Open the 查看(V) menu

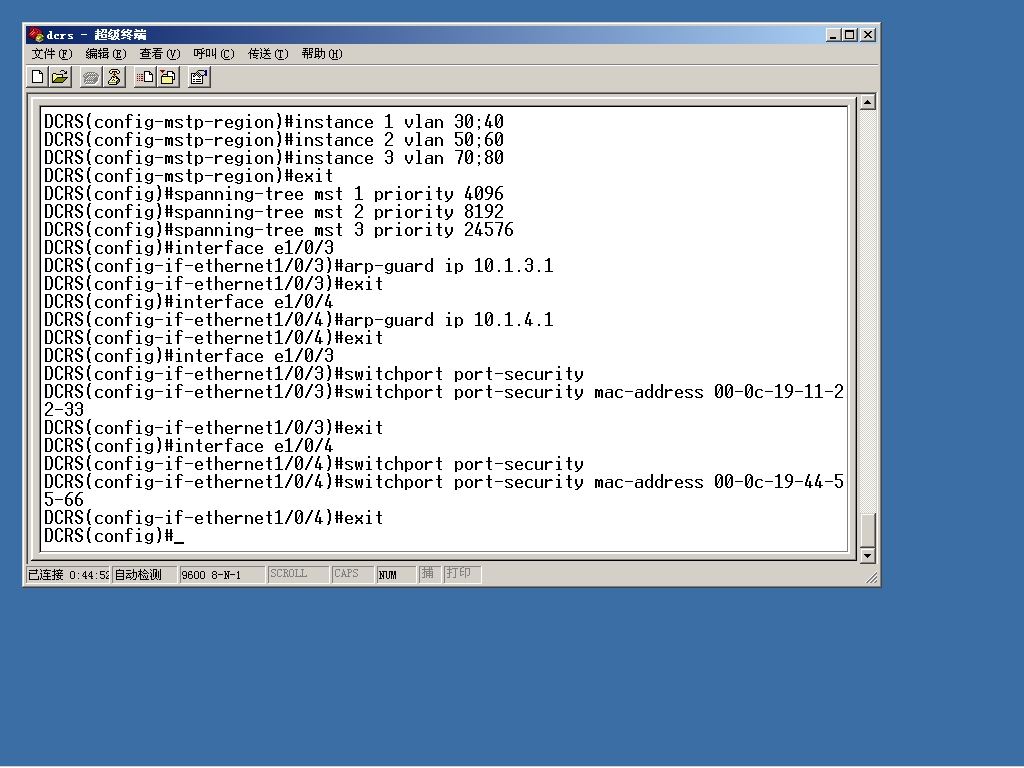[159, 54]
